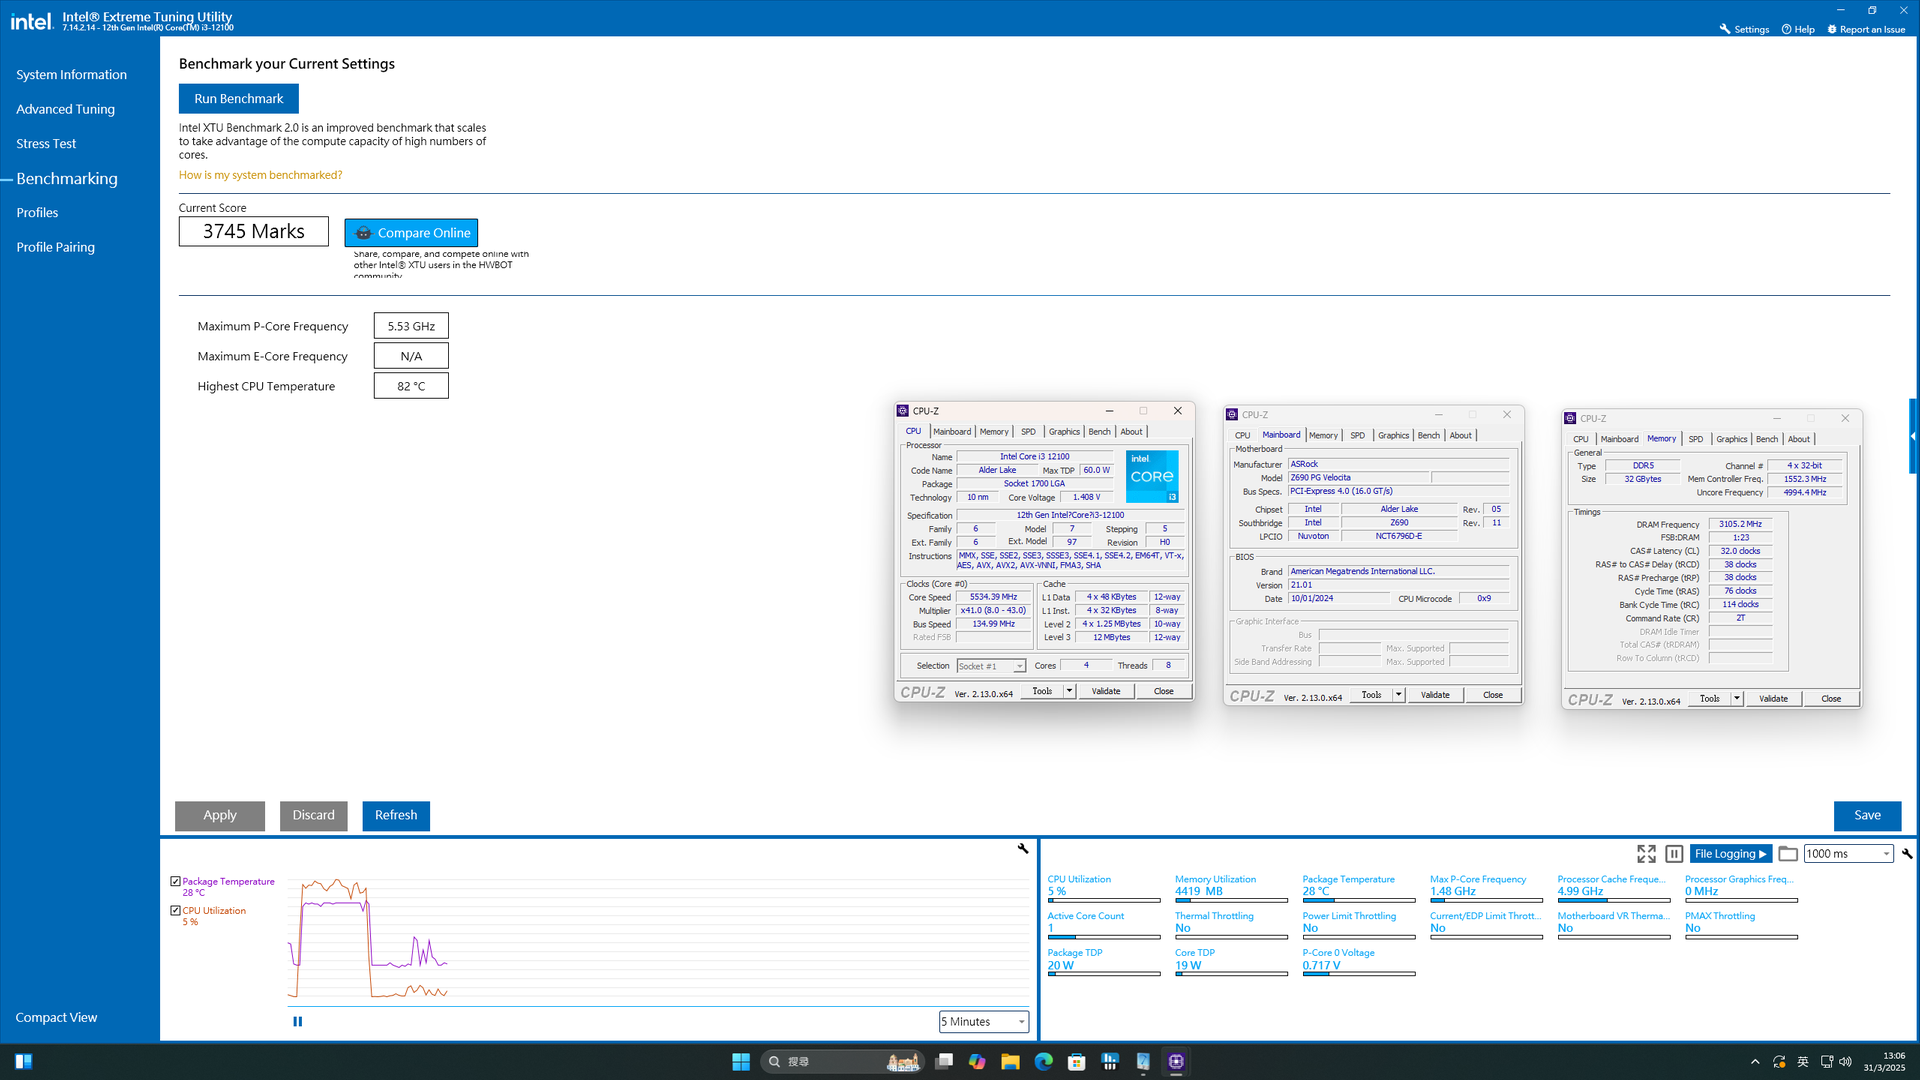This screenshot has height=1080, width=1920.
Task: Click Processor Cache Frequency meter bar
Action: (1614, 901)
